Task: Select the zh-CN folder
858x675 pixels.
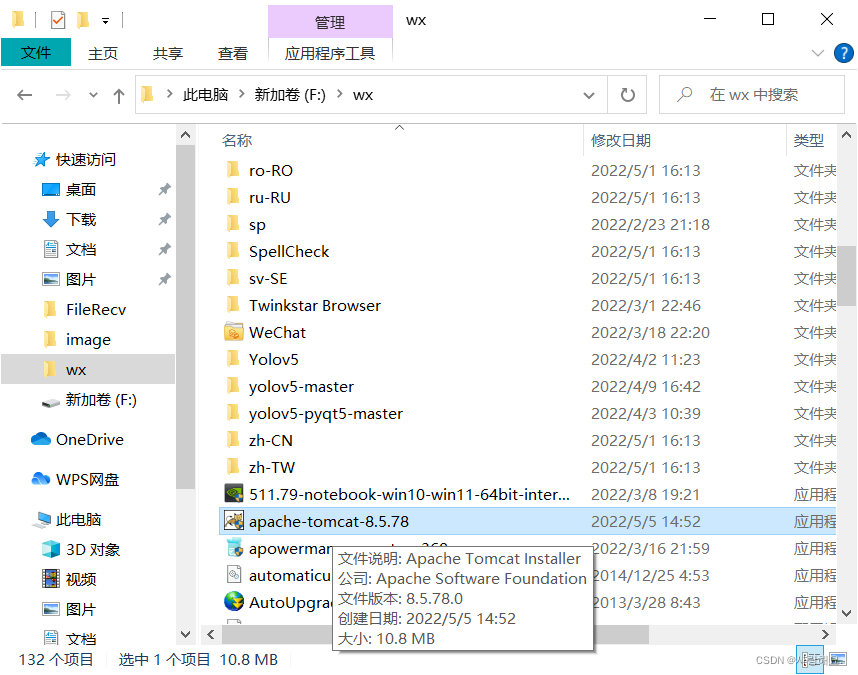Action: (270, 440)
